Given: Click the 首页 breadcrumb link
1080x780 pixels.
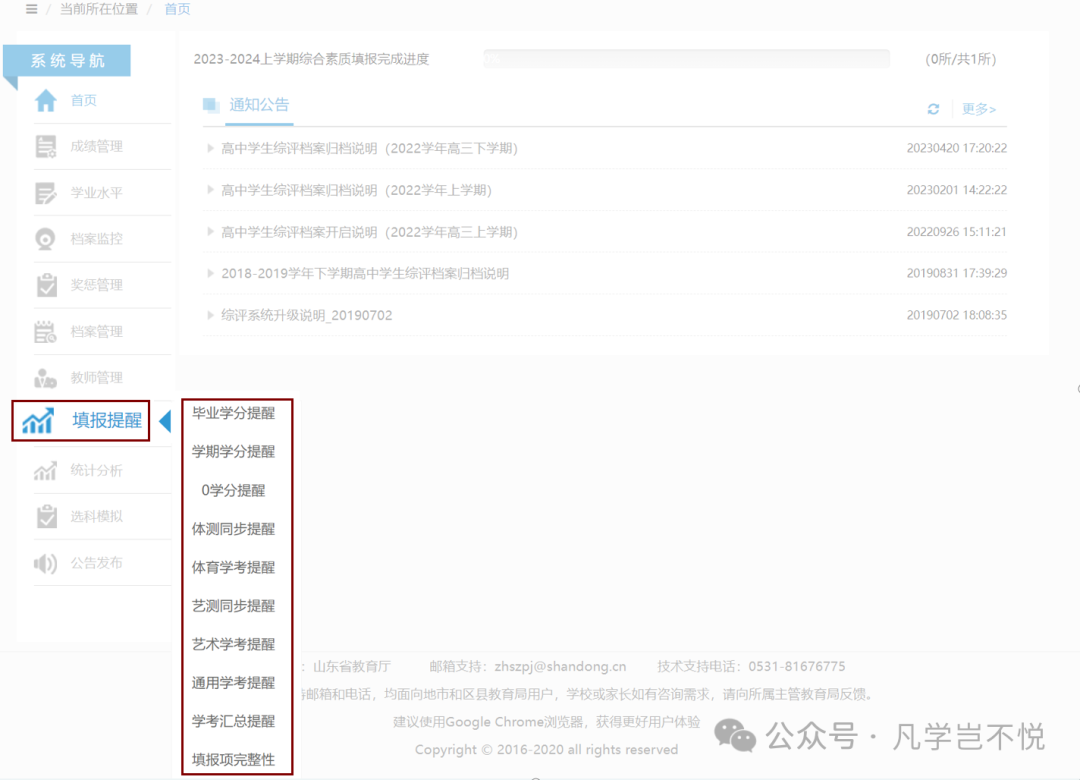Looking at the screenshot, I should click(x=177, y=9).
